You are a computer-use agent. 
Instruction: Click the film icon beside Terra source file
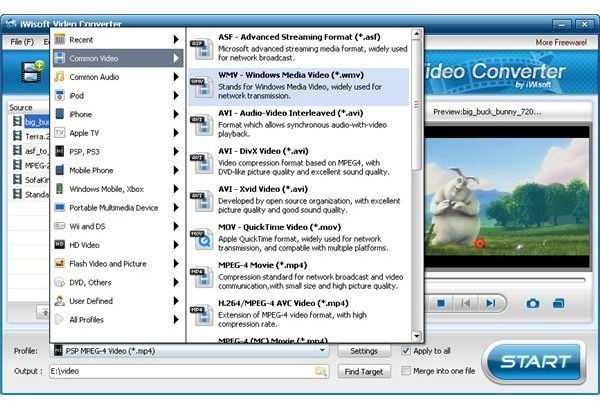click(17, 135)
